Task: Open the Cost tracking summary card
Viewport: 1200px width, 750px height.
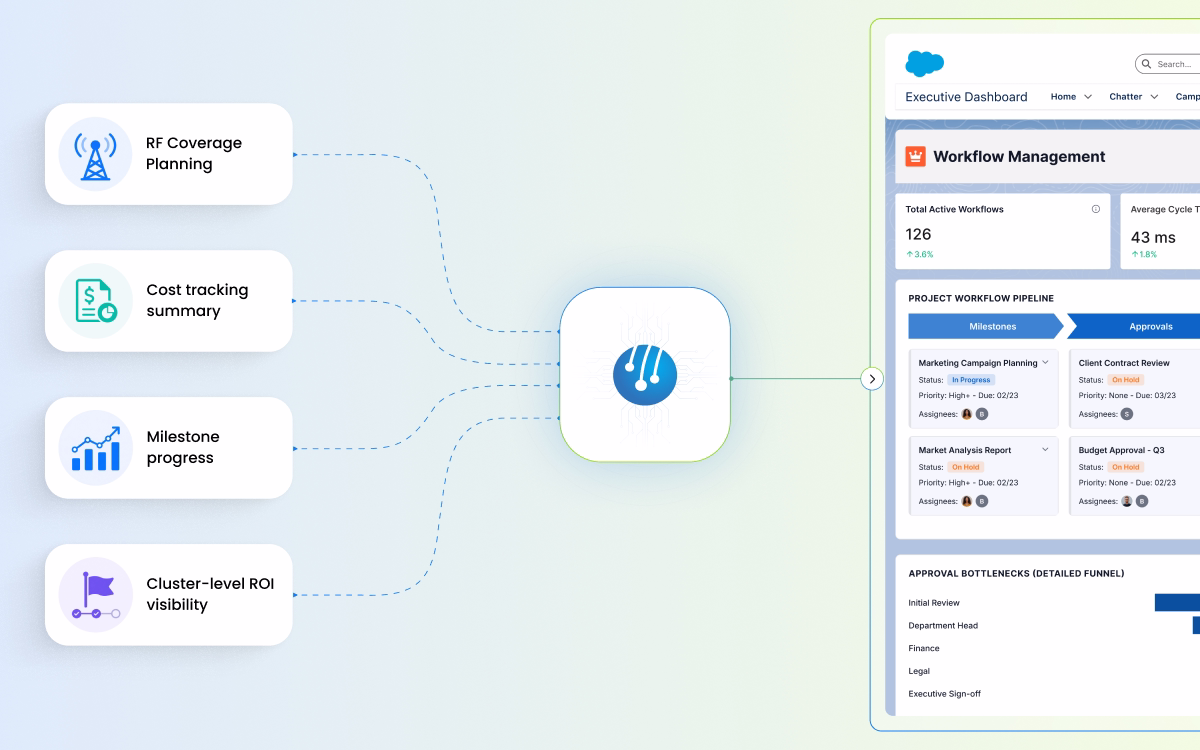Action: point(169,301)
